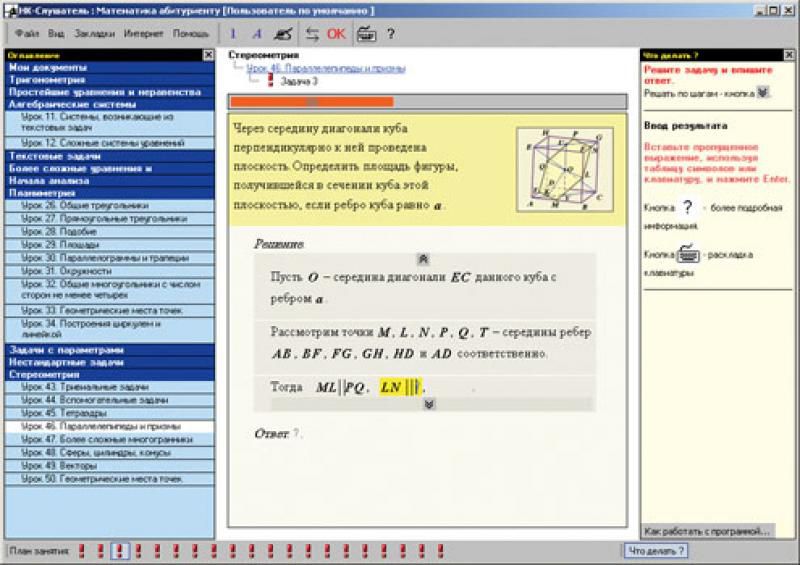Show next solution step with down chevron
The height and width of the screenshot is (565, 800).
[x=428, y=404]
